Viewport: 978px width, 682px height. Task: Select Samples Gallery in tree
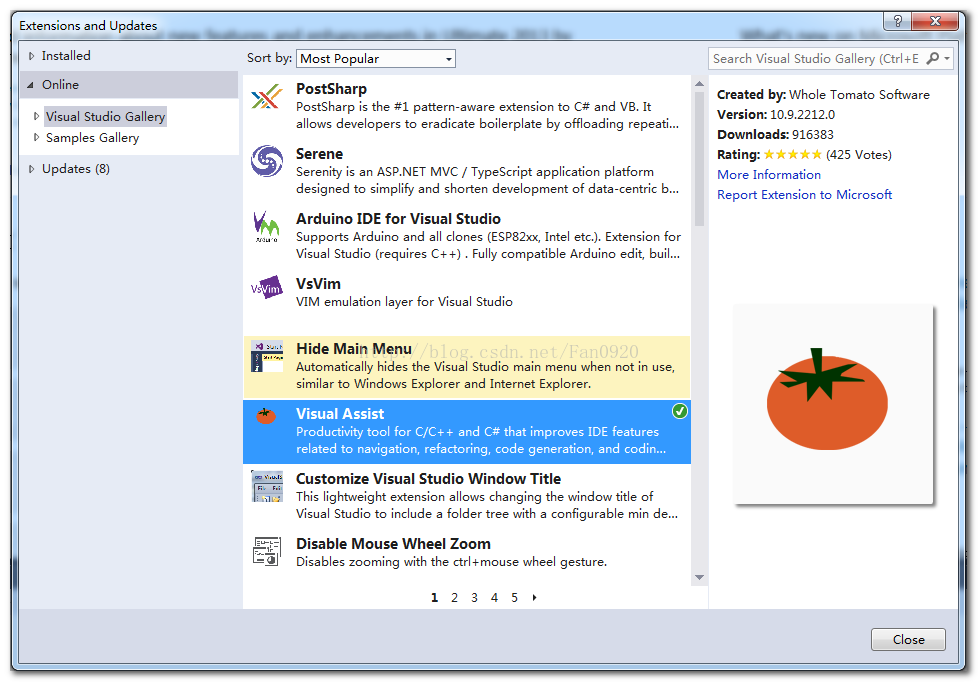92,138
